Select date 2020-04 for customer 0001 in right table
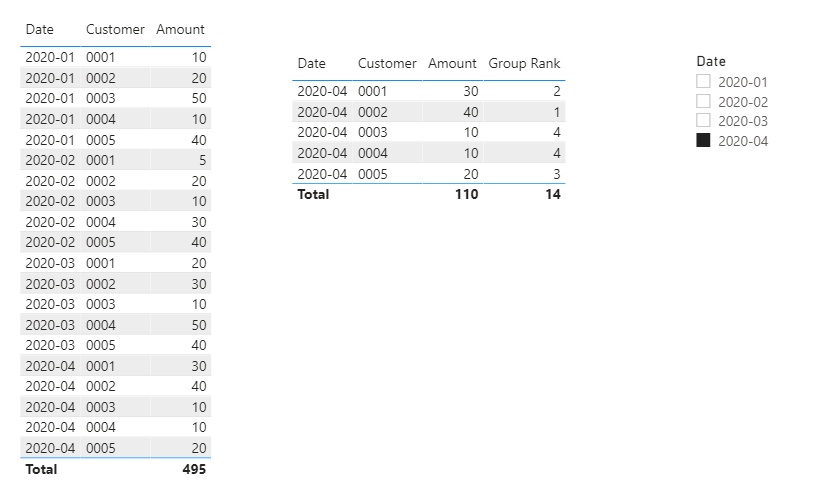Viewport: 834px width, 480px height. click(x=322, y=91)
